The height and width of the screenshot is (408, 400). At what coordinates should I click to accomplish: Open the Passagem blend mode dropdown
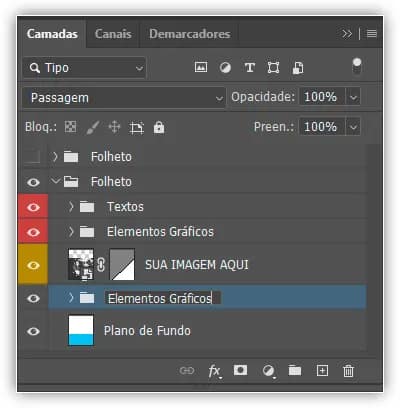point(124,98)
